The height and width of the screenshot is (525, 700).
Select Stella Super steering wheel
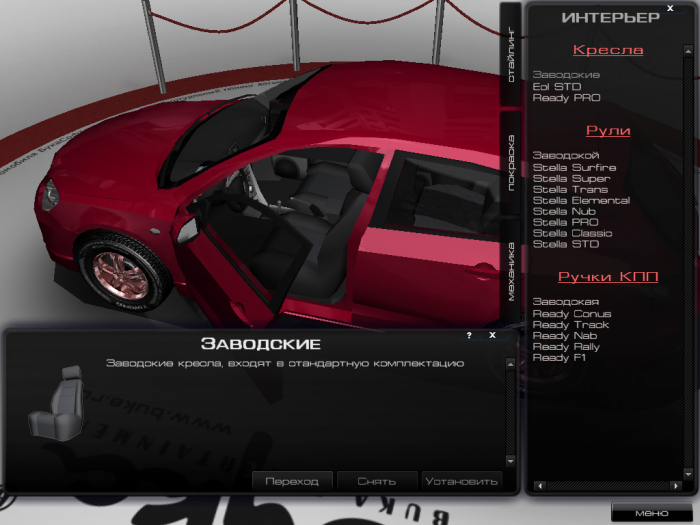[x=571, y=179]
